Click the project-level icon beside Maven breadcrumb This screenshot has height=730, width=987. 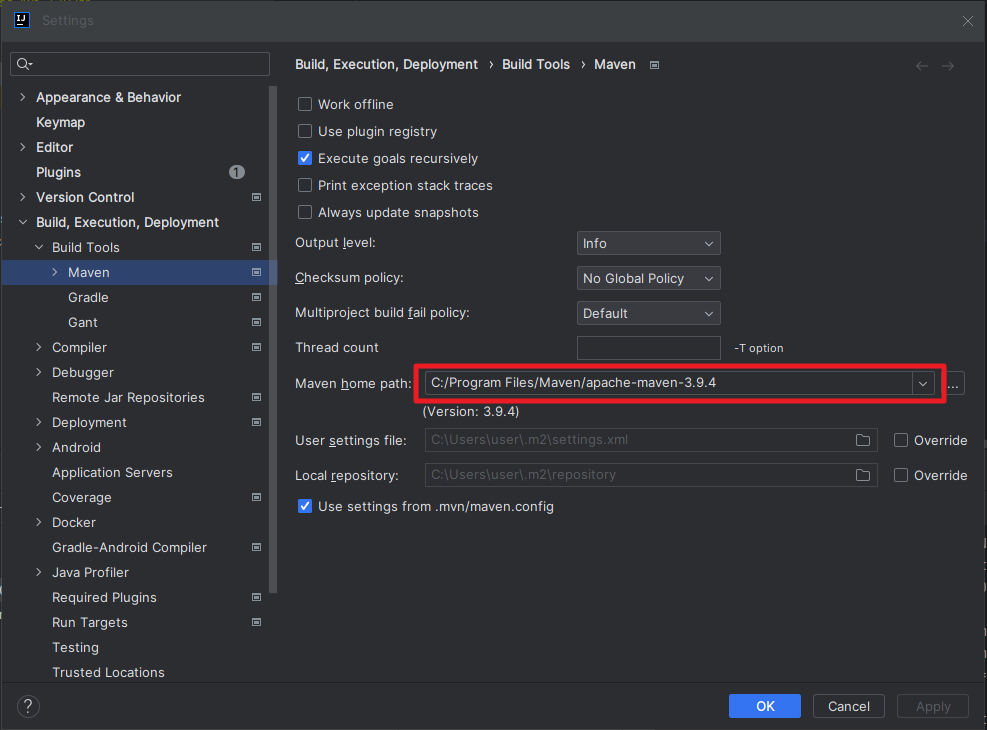(655, 65)
